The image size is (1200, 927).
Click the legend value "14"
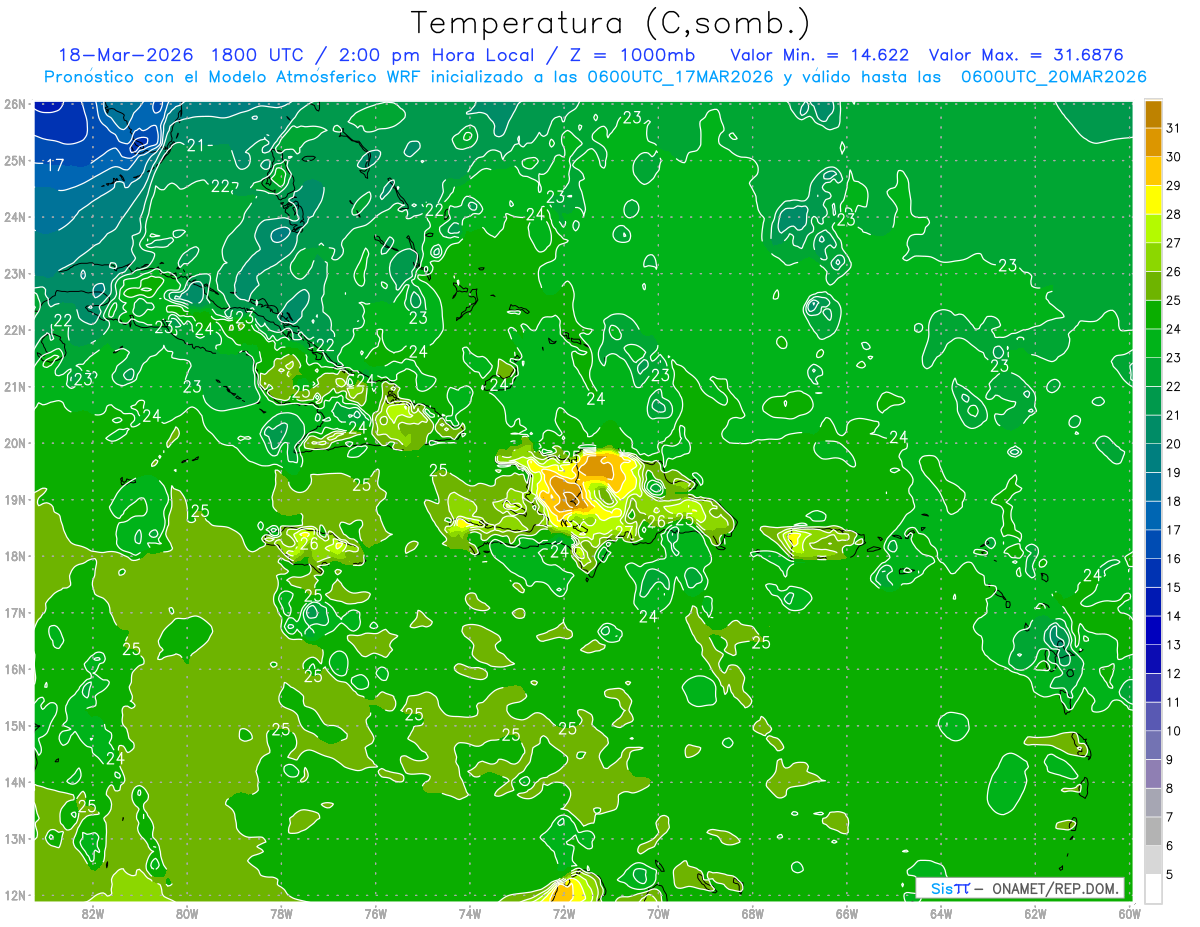(1174, 616)
